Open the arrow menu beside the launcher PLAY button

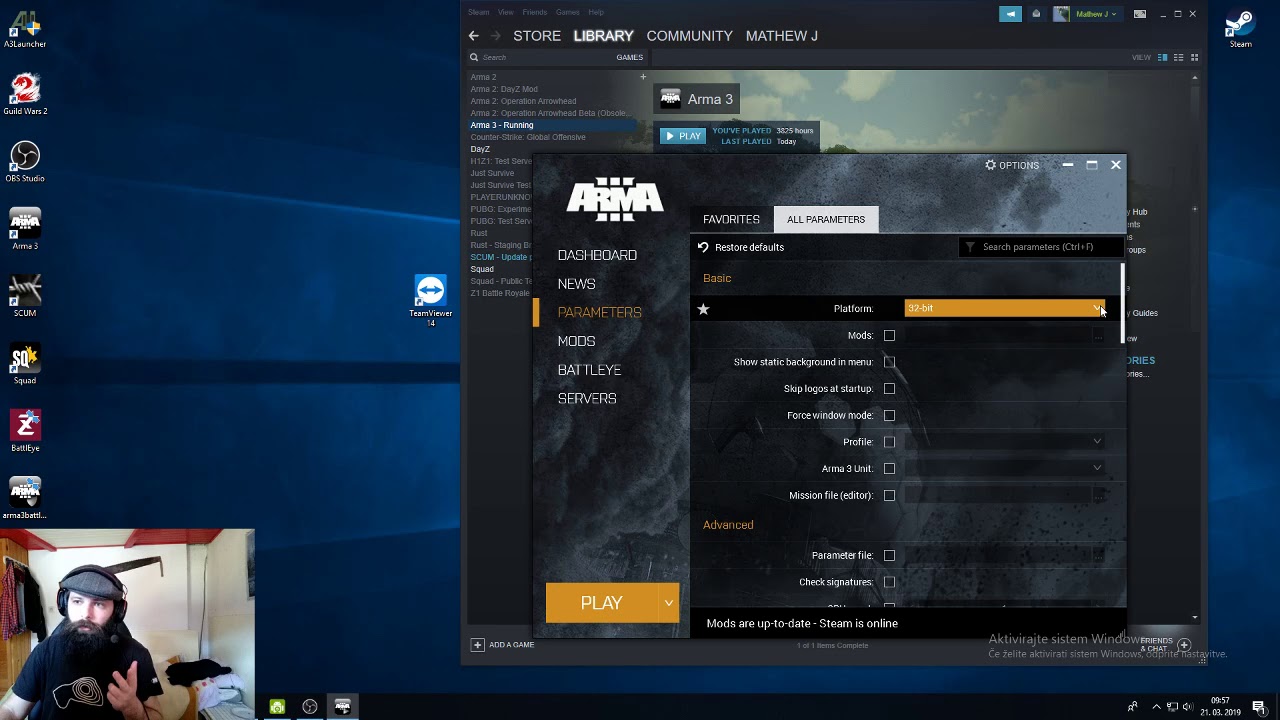click(668, 603)
